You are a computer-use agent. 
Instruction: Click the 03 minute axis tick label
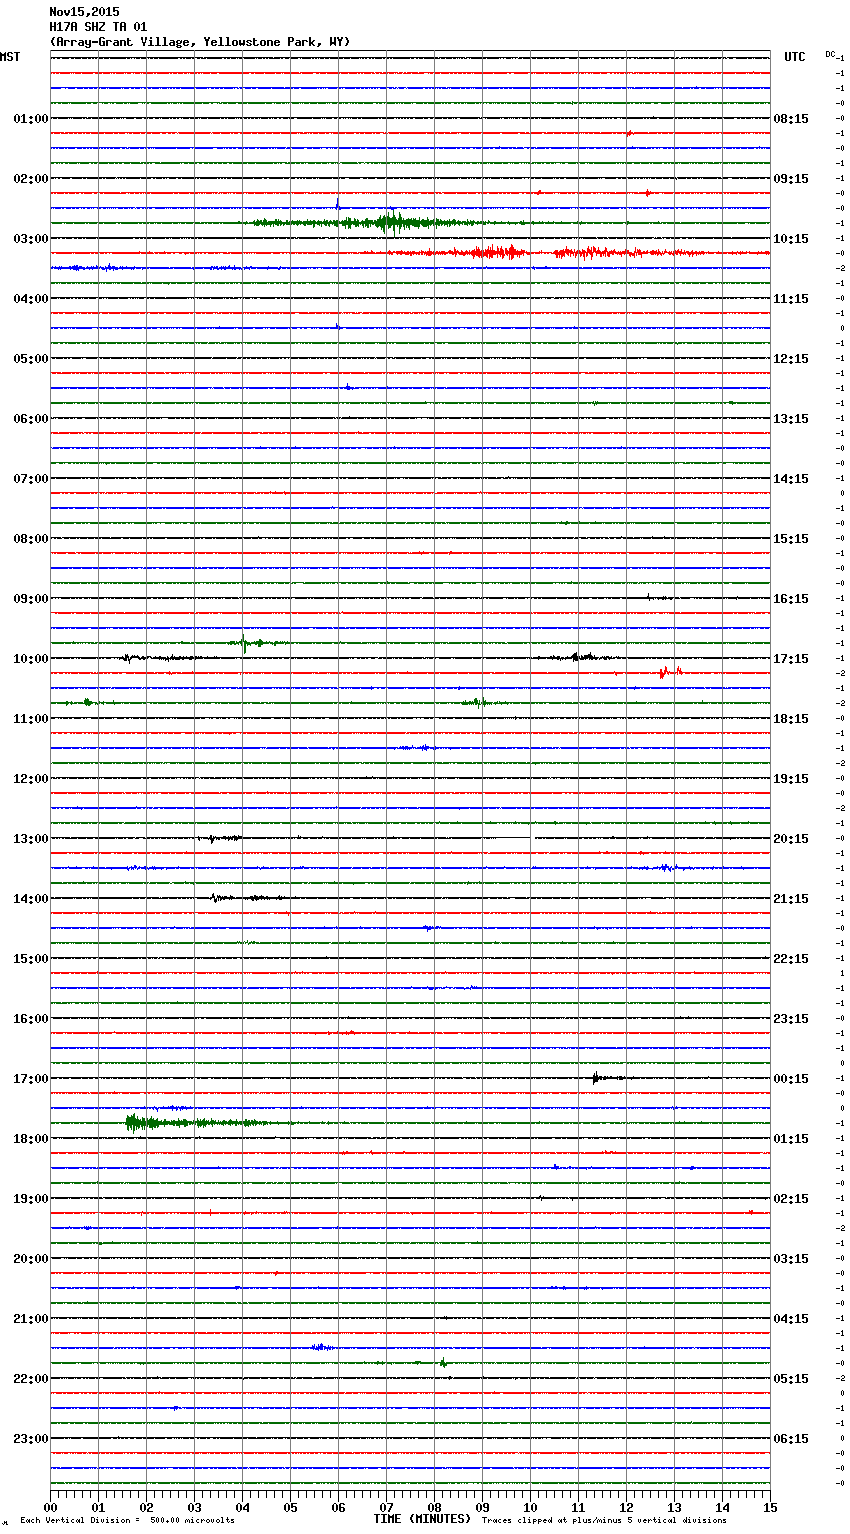click(x=194, y=1507)
